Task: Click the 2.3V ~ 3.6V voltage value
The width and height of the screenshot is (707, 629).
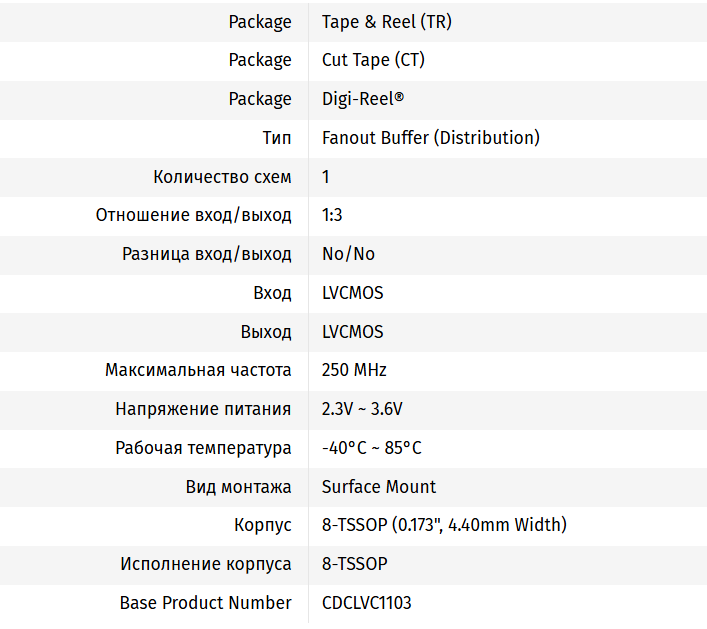Action: pos(362,409)
